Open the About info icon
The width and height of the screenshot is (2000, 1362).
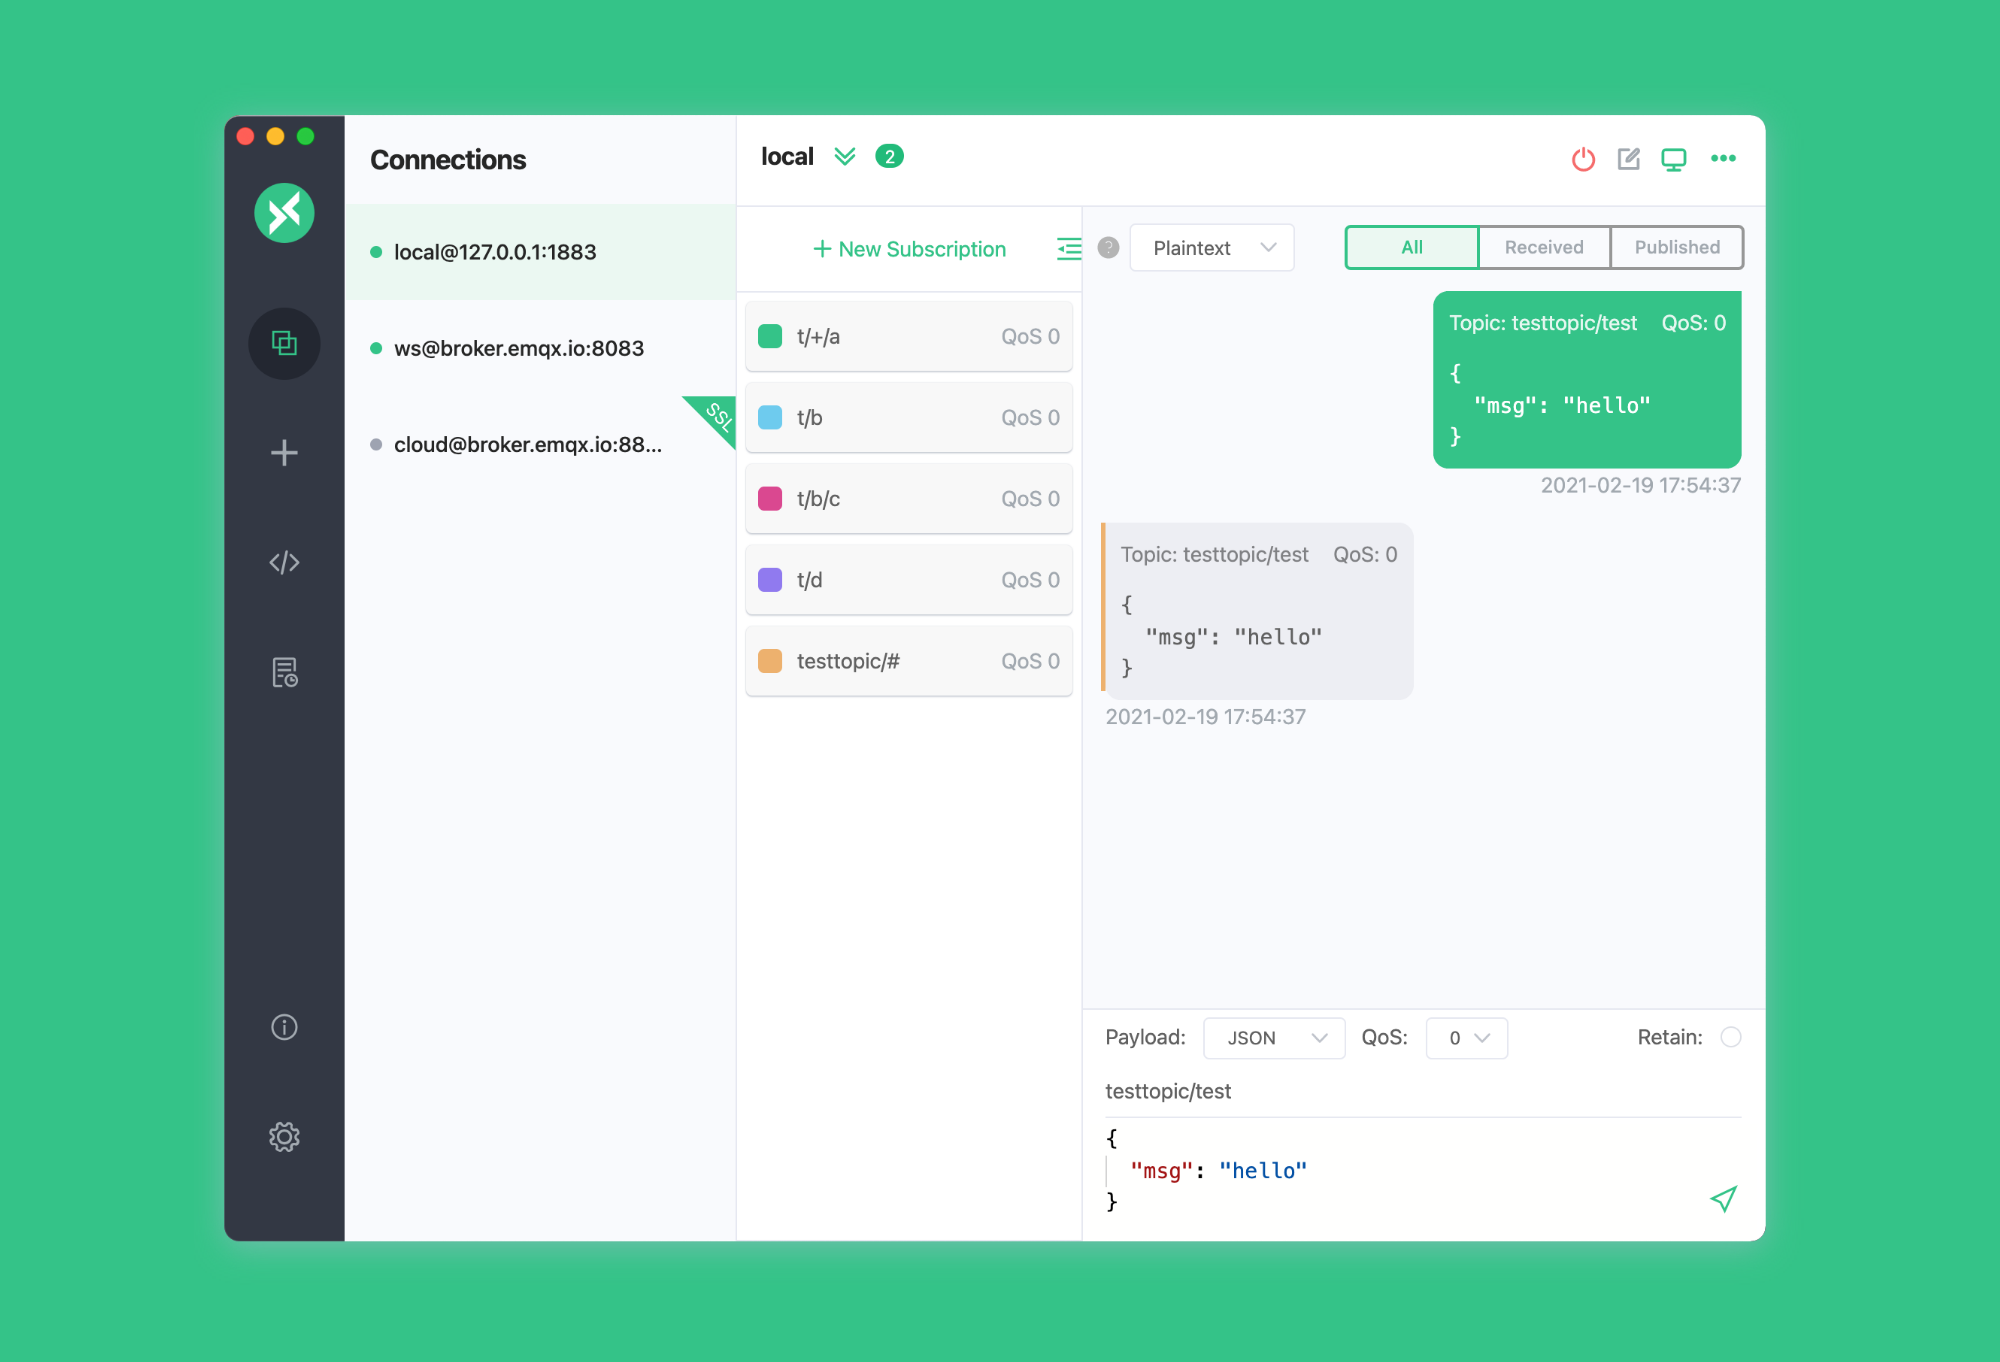pyautogui.click(x=284, y=1027)
